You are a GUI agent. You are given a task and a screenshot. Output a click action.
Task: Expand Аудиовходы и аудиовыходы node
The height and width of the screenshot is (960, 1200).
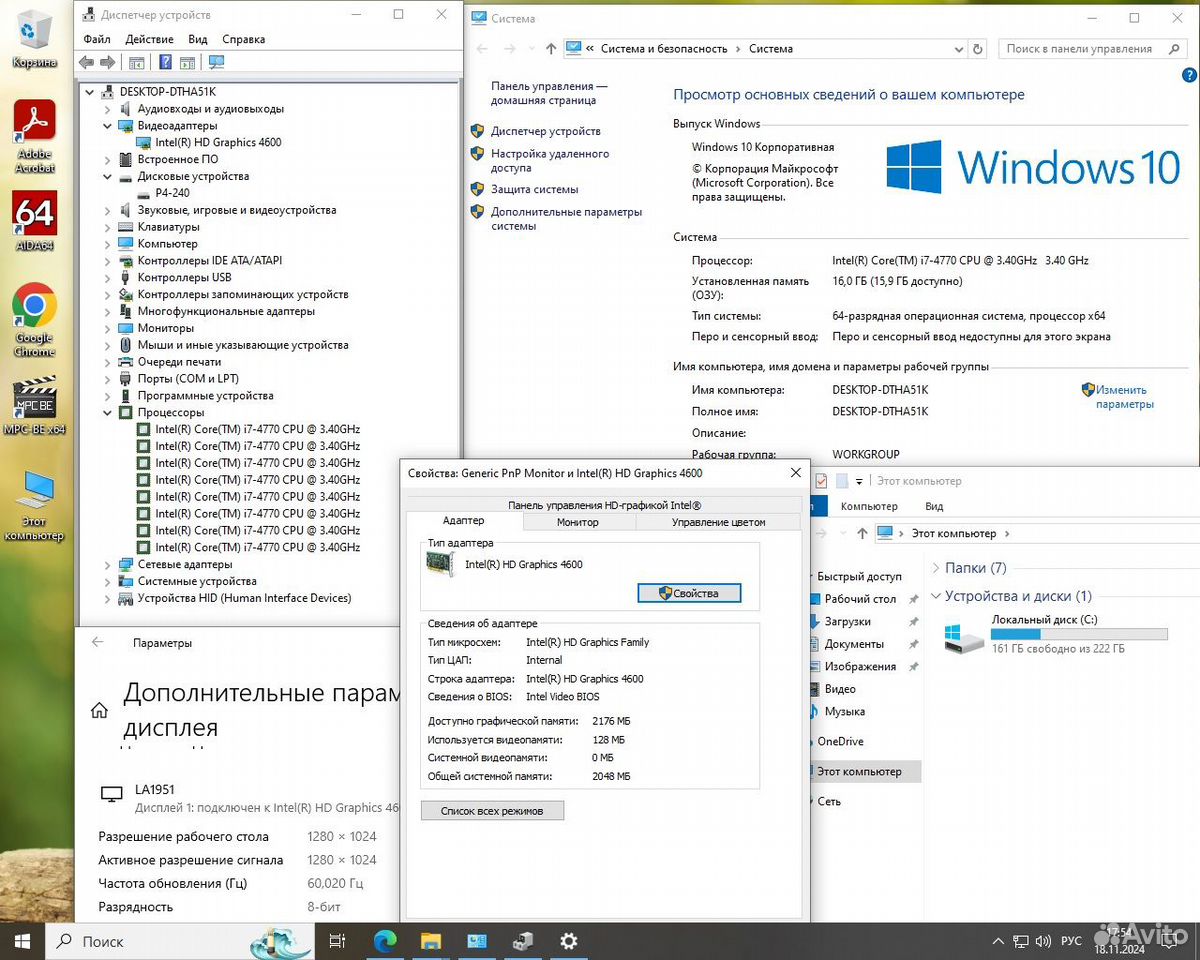coord(108,109)
